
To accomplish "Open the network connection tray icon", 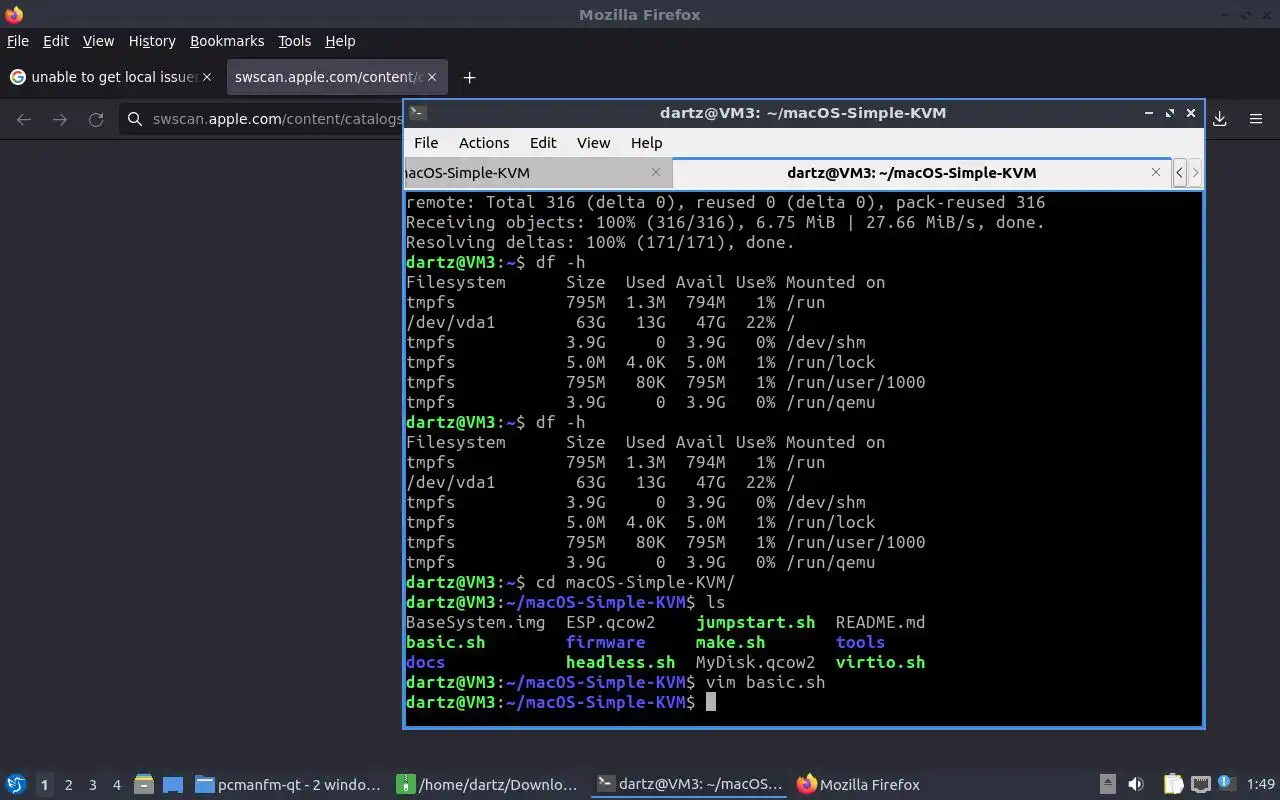I will coord(1201,785).
